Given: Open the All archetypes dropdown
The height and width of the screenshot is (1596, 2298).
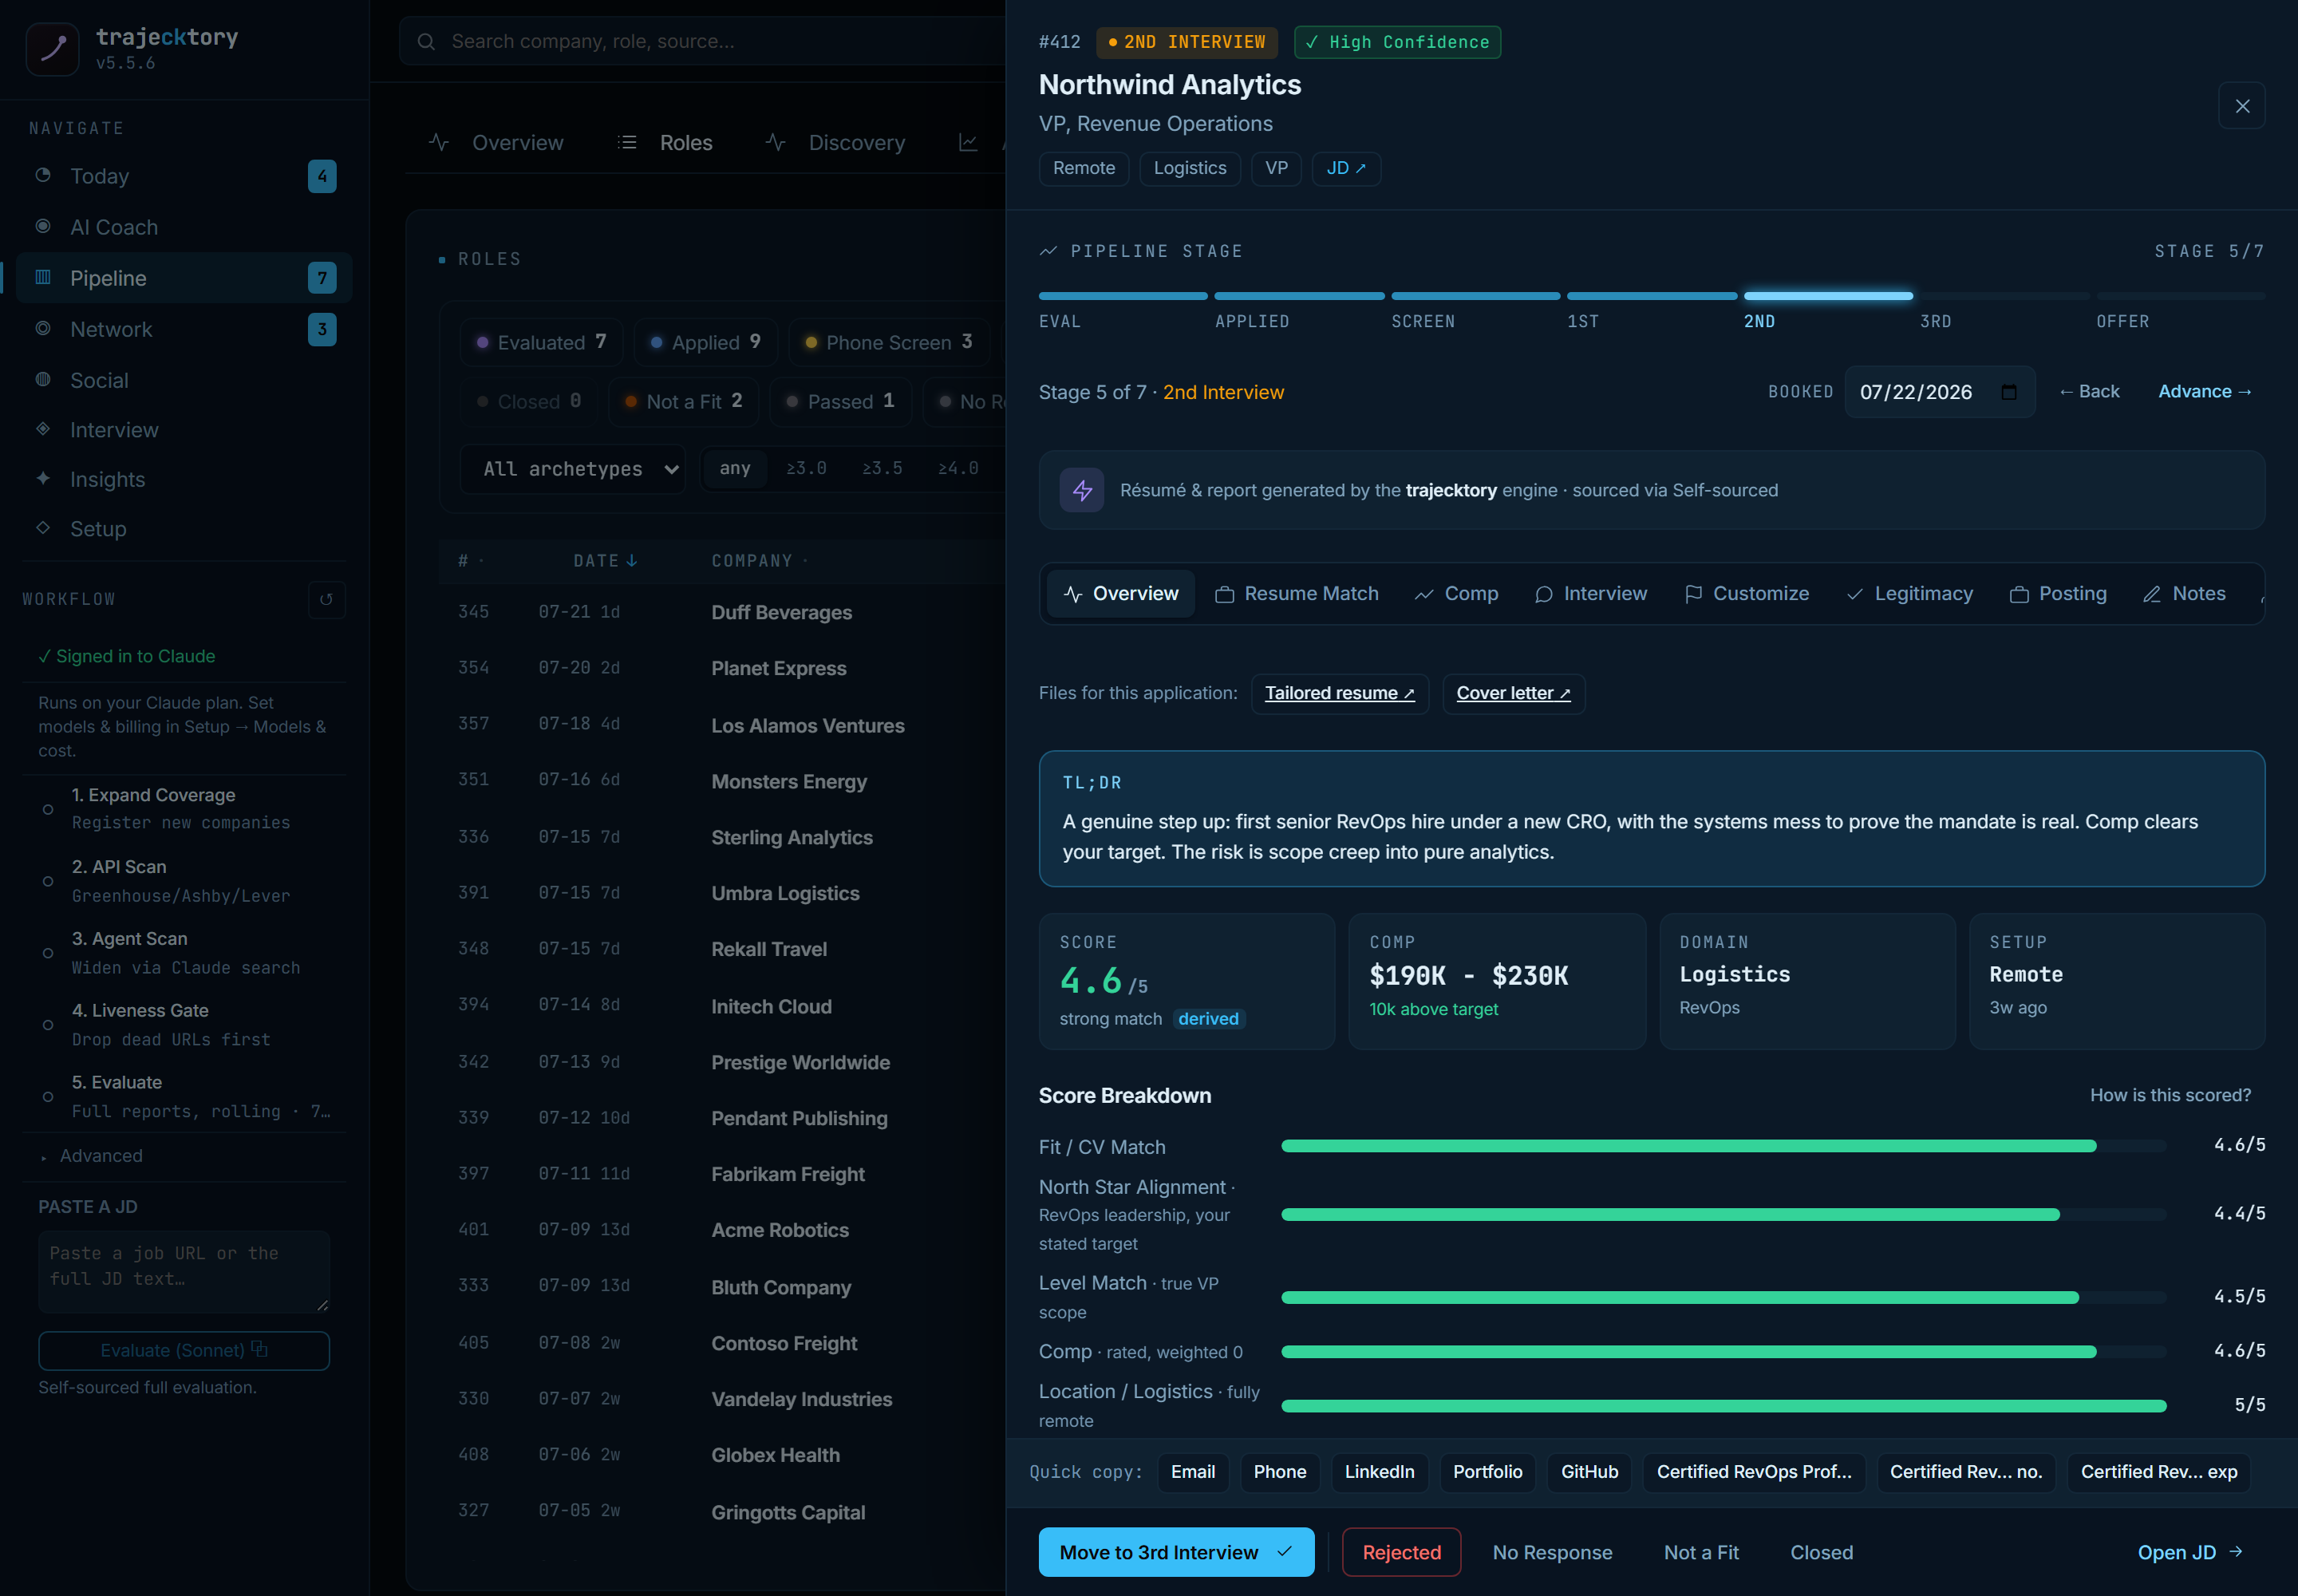Looking at the screenshot, I should click(x=573, y=469).
